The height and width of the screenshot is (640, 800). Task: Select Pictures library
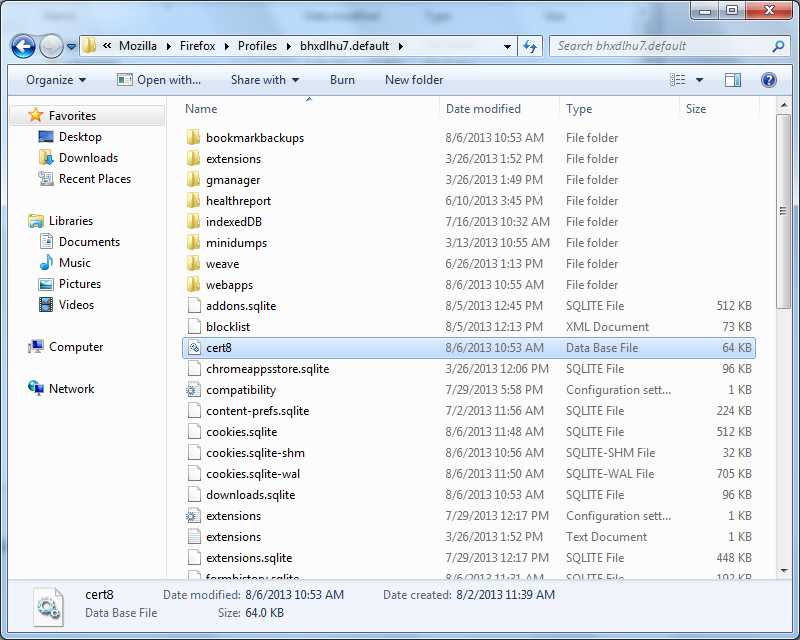pyautogui.click(x=80, y=284)
